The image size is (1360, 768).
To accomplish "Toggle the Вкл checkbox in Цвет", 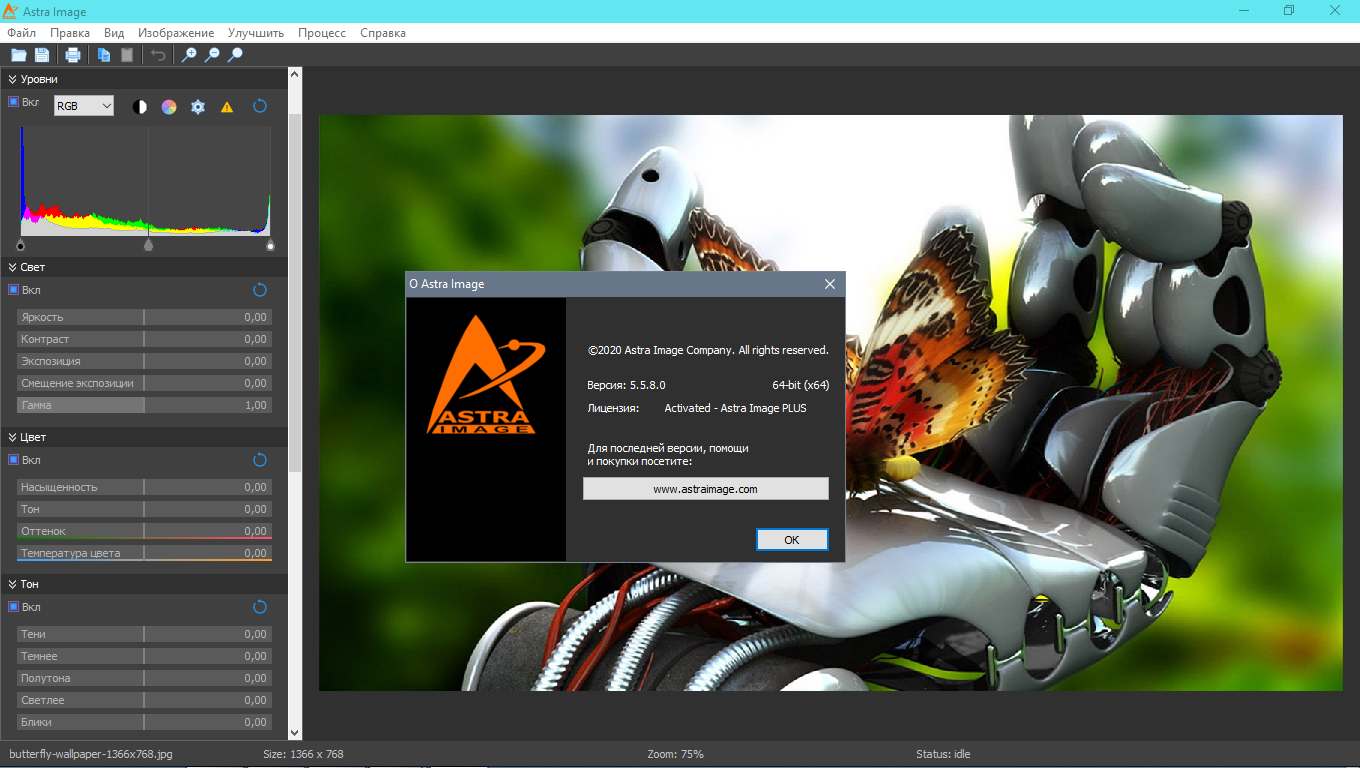I will coord(14,460).
